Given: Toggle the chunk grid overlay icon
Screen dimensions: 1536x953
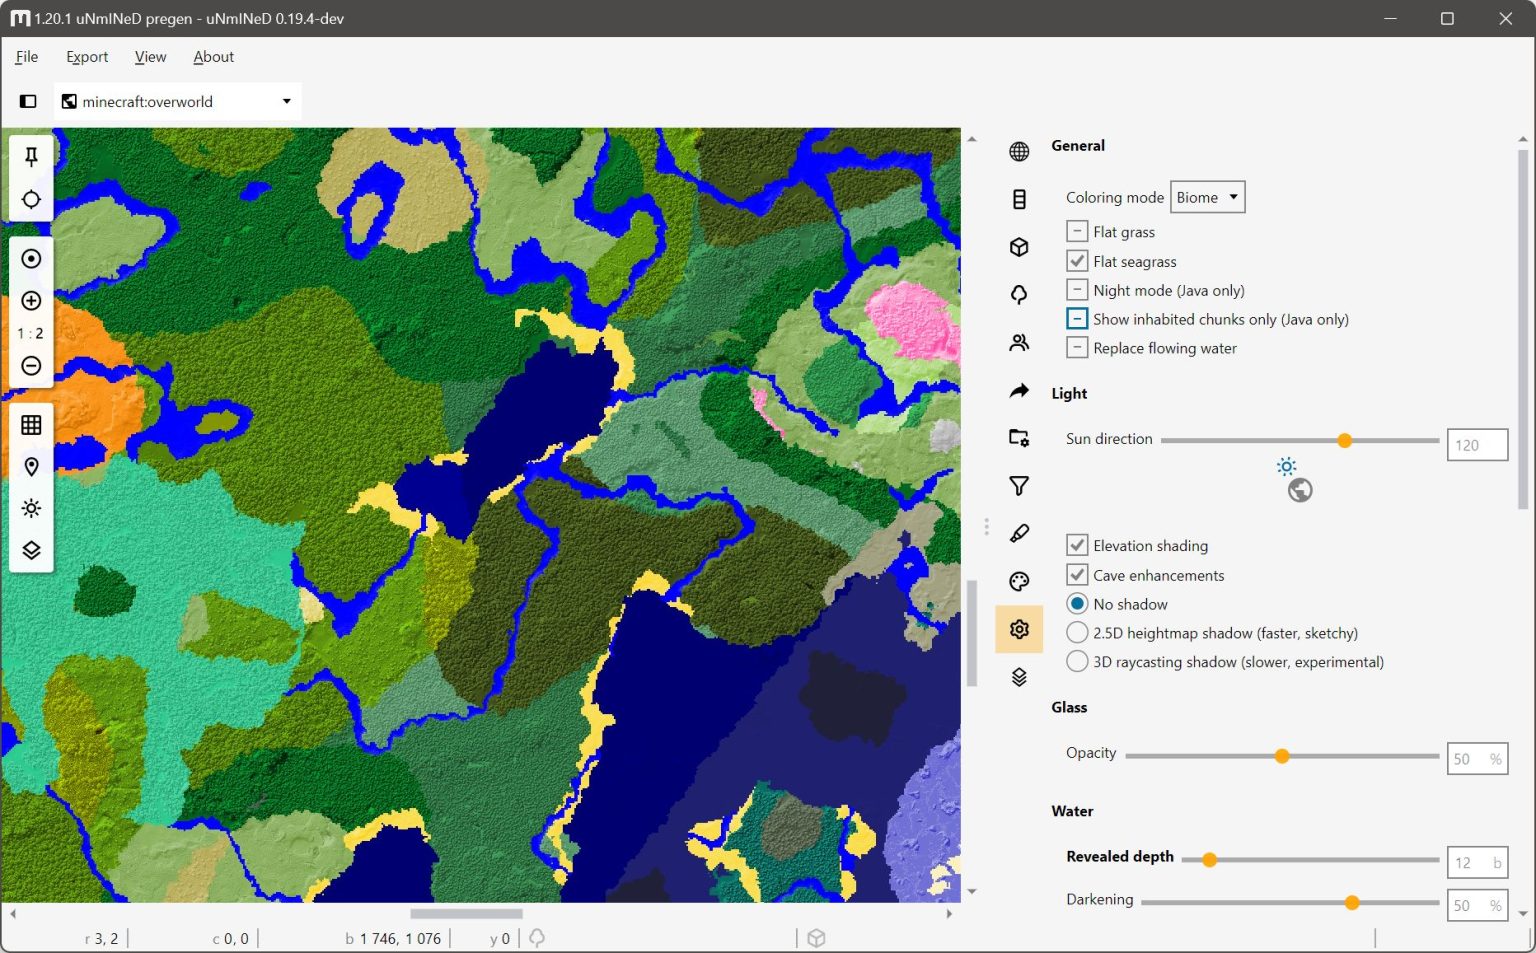Looking at the screenshot, I should (x=31, y=424).
